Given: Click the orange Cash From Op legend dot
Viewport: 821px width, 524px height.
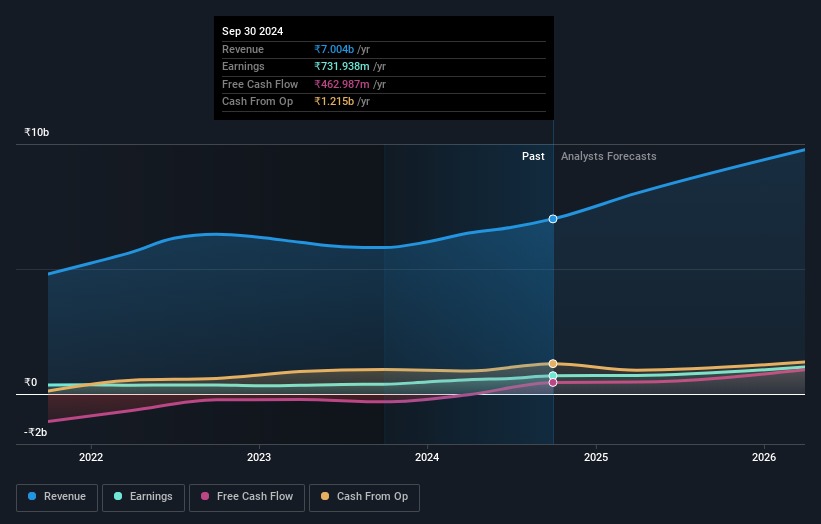Looking at the screenshot, I should click(x=325, y=496).
